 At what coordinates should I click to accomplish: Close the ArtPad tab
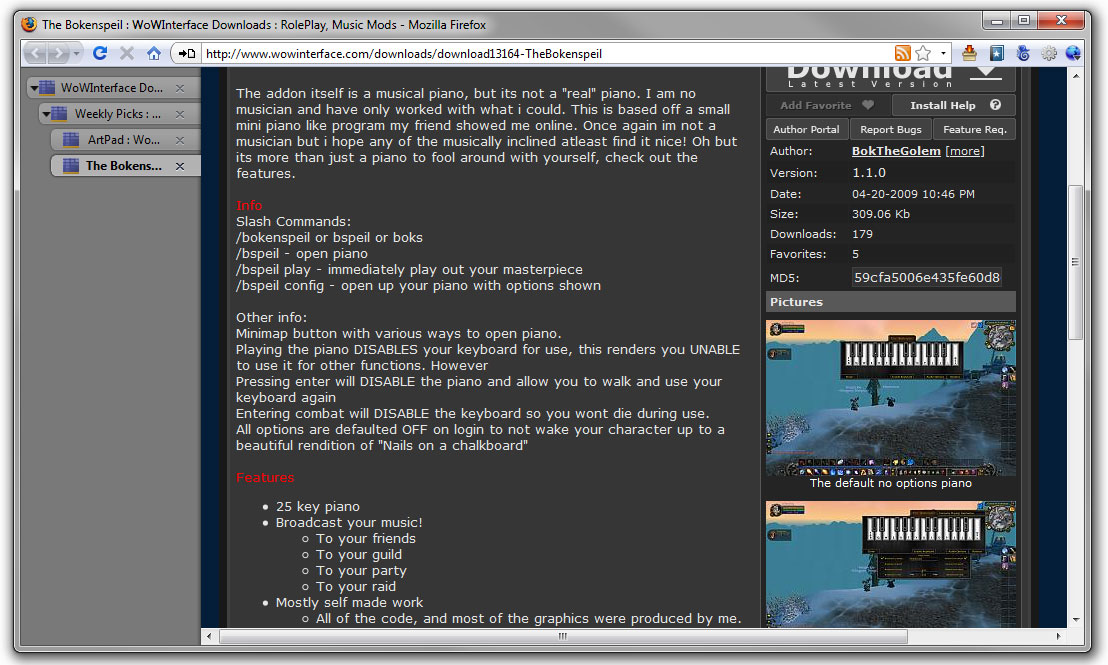click(180, 141)
